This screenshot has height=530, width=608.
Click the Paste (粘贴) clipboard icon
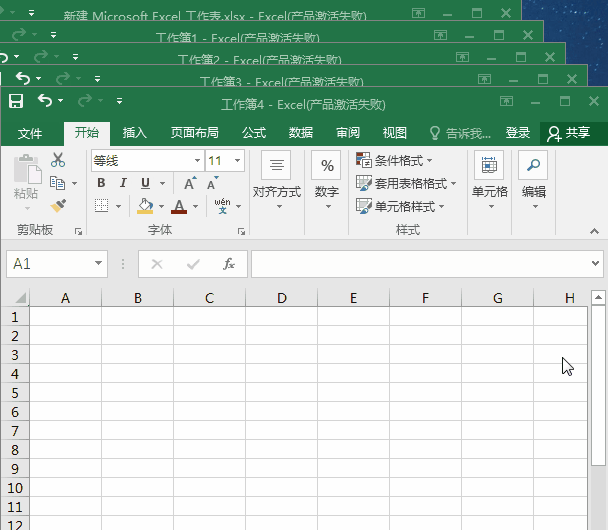[27, 169]
